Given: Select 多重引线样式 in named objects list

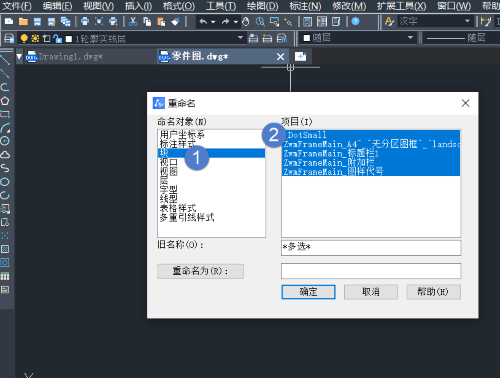Looking at the screenshot, I should click(x=187, y=217).
